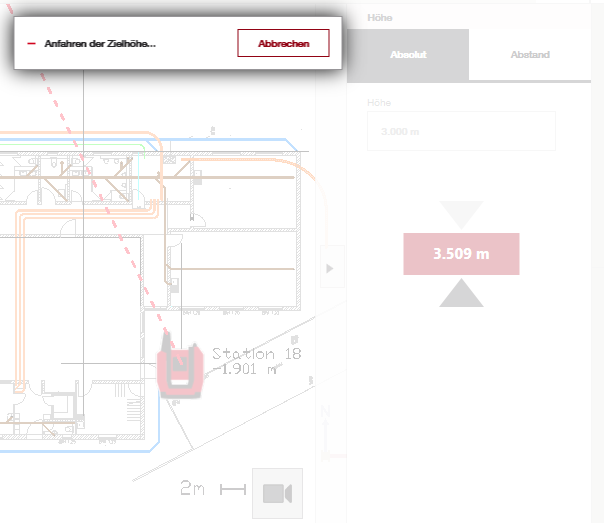Click the 2m scale bar indicator
The width and height of the screenshot is (604, 523).
[x=213, y=489]
